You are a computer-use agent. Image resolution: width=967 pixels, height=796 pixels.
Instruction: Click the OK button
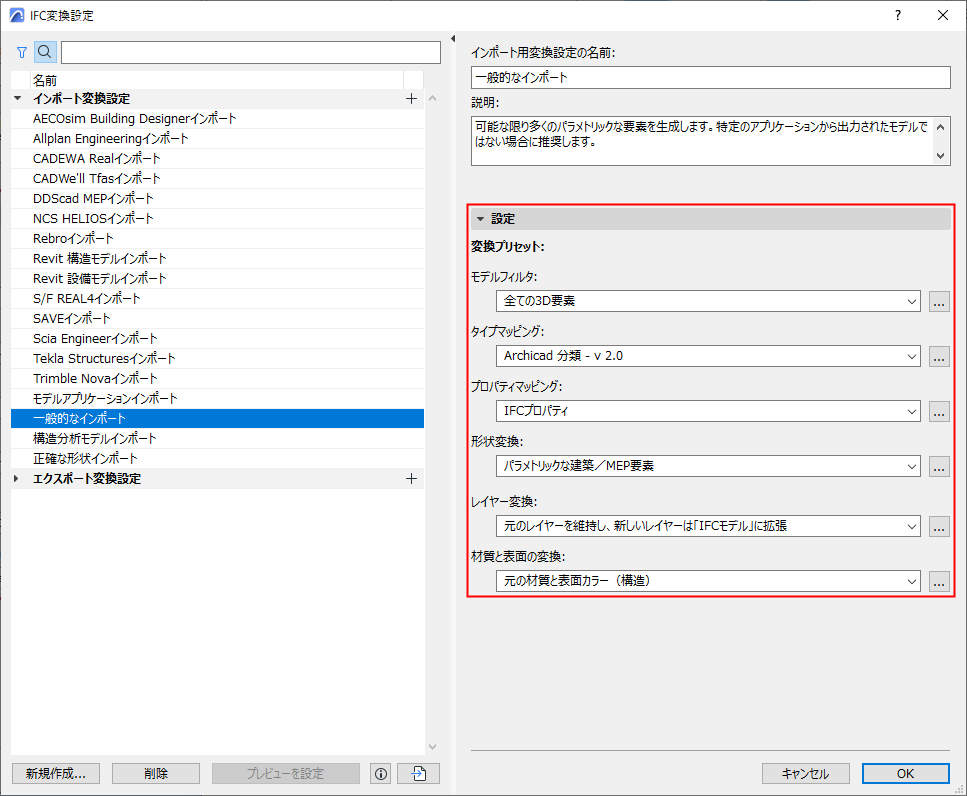[905, 773]
